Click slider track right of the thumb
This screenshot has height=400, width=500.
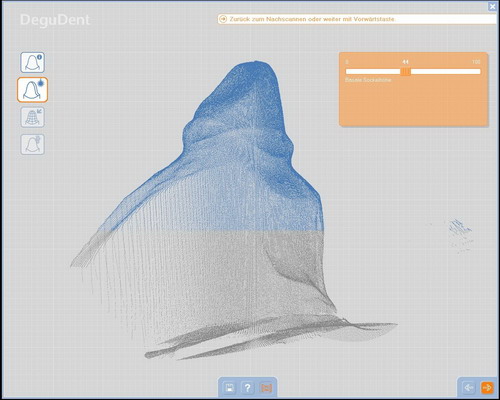(x=445, y=71)
